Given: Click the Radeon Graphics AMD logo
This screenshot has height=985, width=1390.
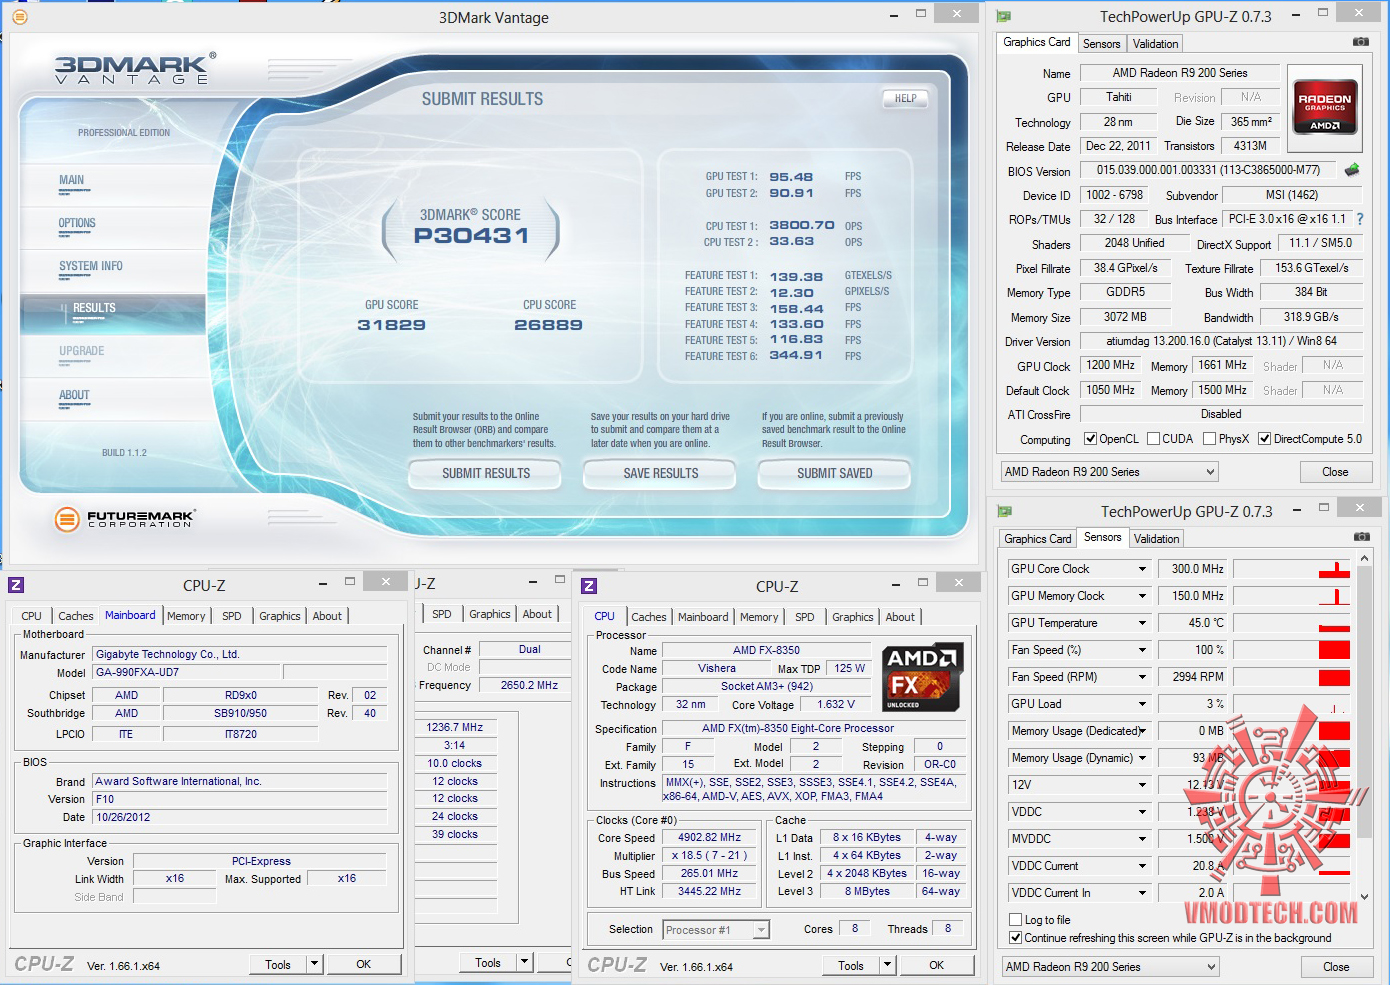Looking at the screenshot, I should click(x=1324, y=106).
